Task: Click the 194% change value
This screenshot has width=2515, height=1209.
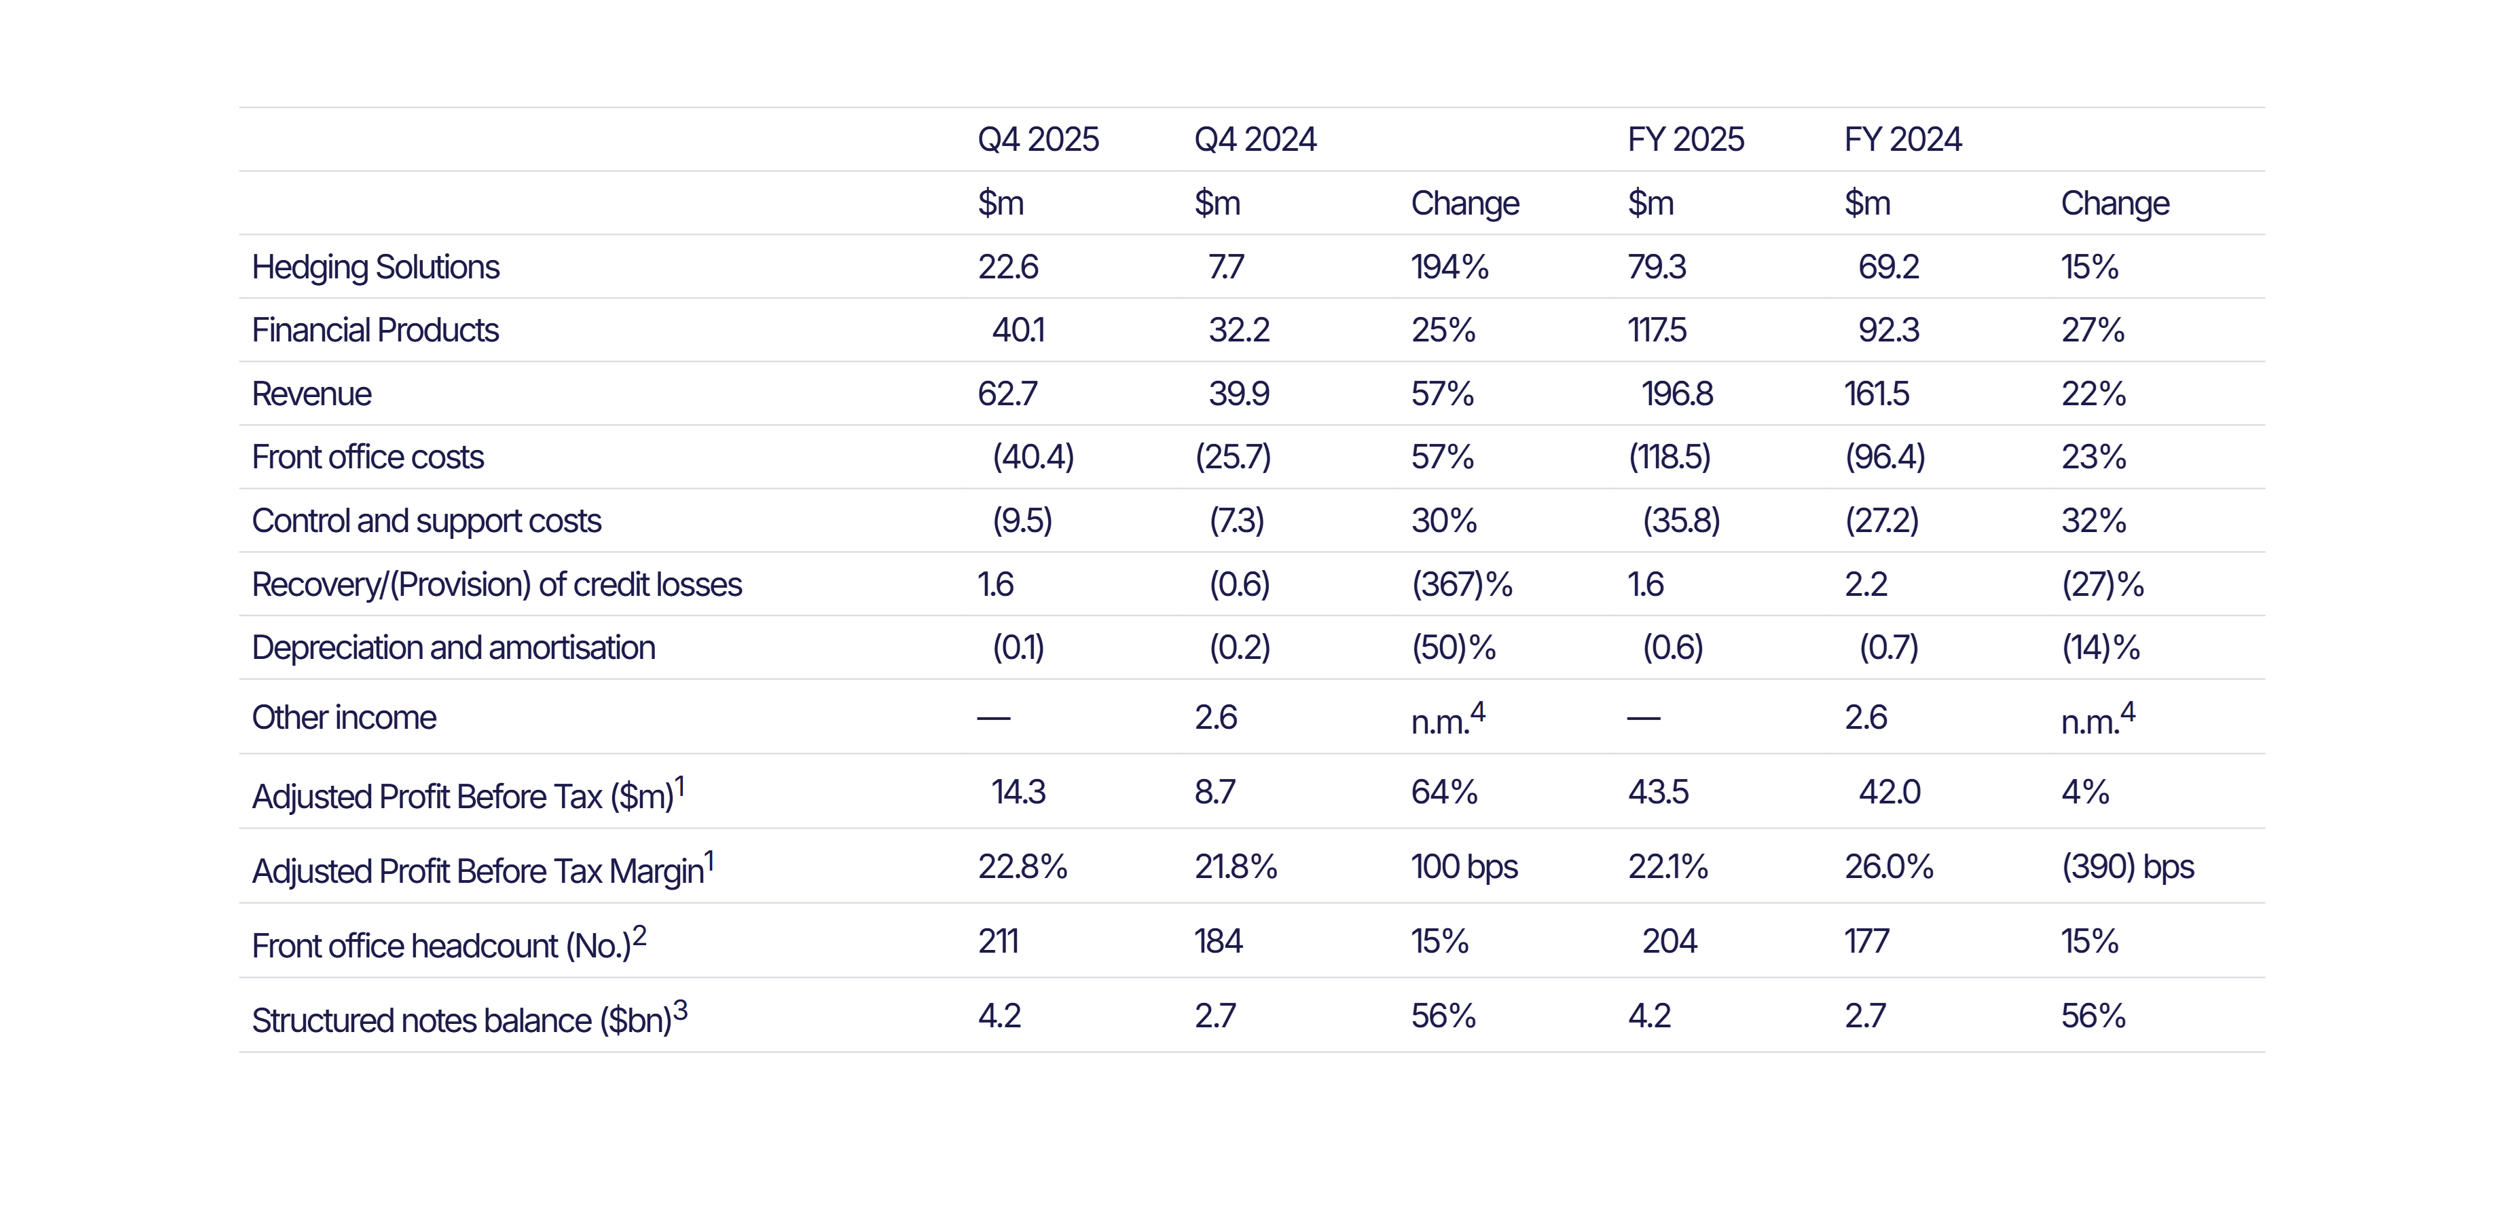Action: point(1449,267)
